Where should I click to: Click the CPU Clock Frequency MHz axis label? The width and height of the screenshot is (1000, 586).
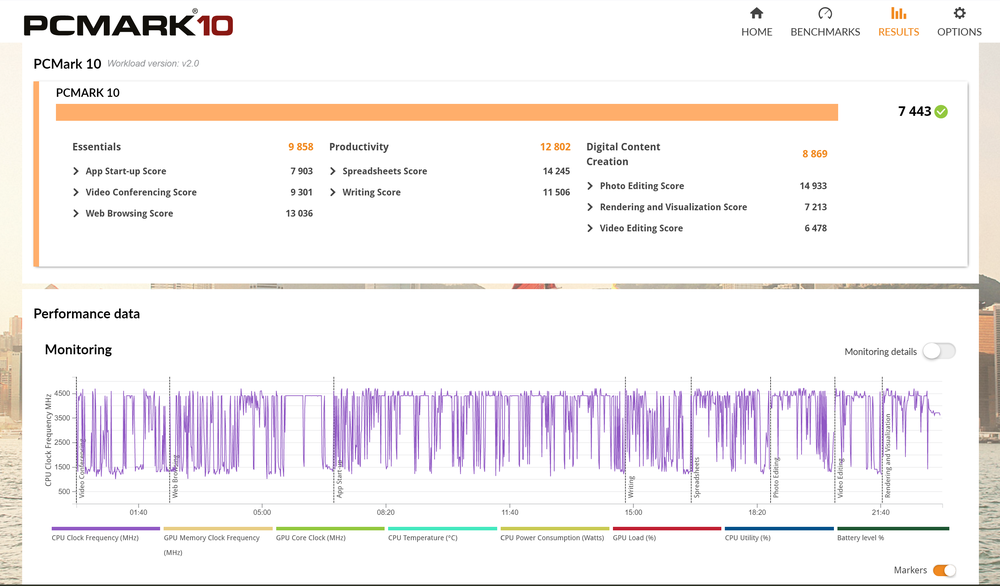[48, 440]
